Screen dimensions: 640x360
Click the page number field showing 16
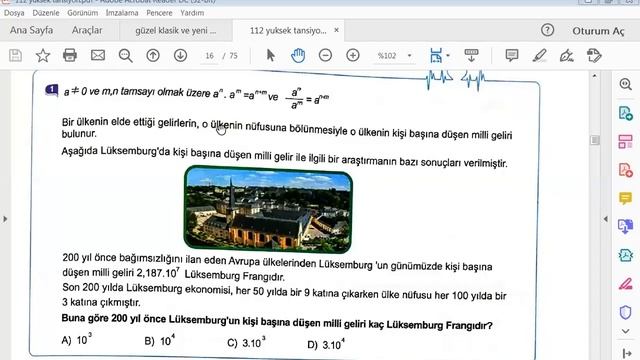209,56
